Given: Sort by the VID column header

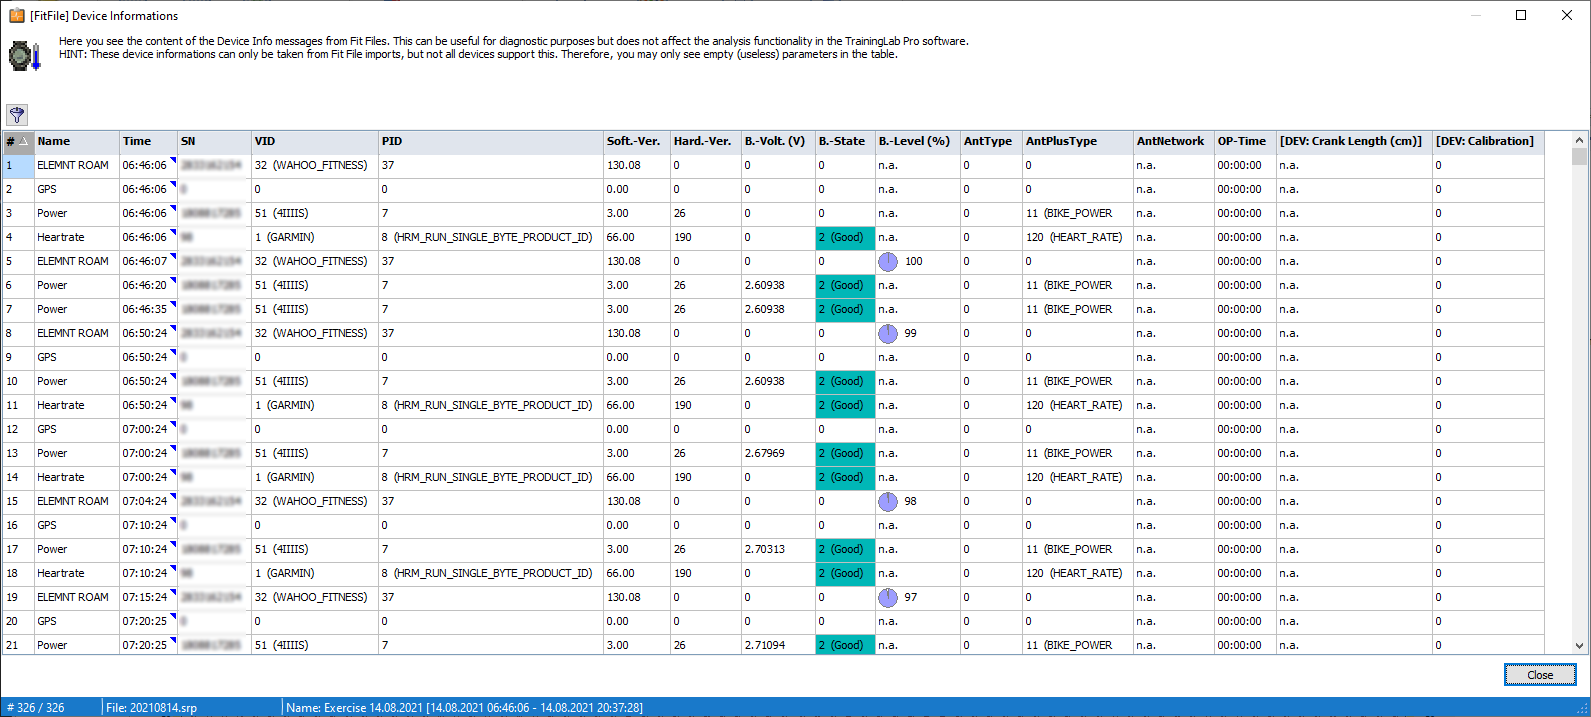Looking at the screenshot, I should point(315,141).
